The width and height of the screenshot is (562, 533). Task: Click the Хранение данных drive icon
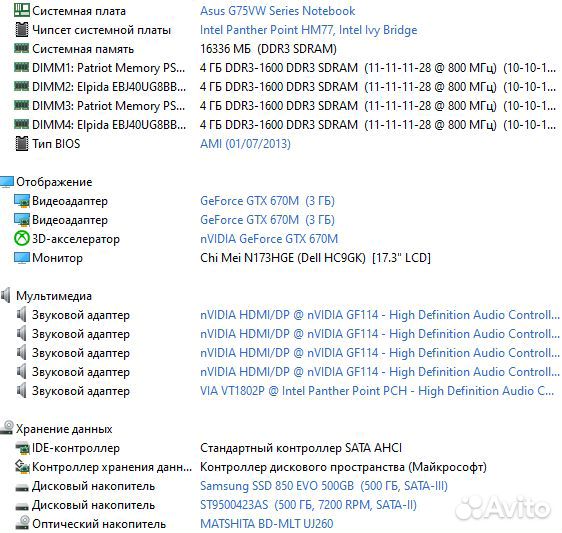click(x=7, y=428)
